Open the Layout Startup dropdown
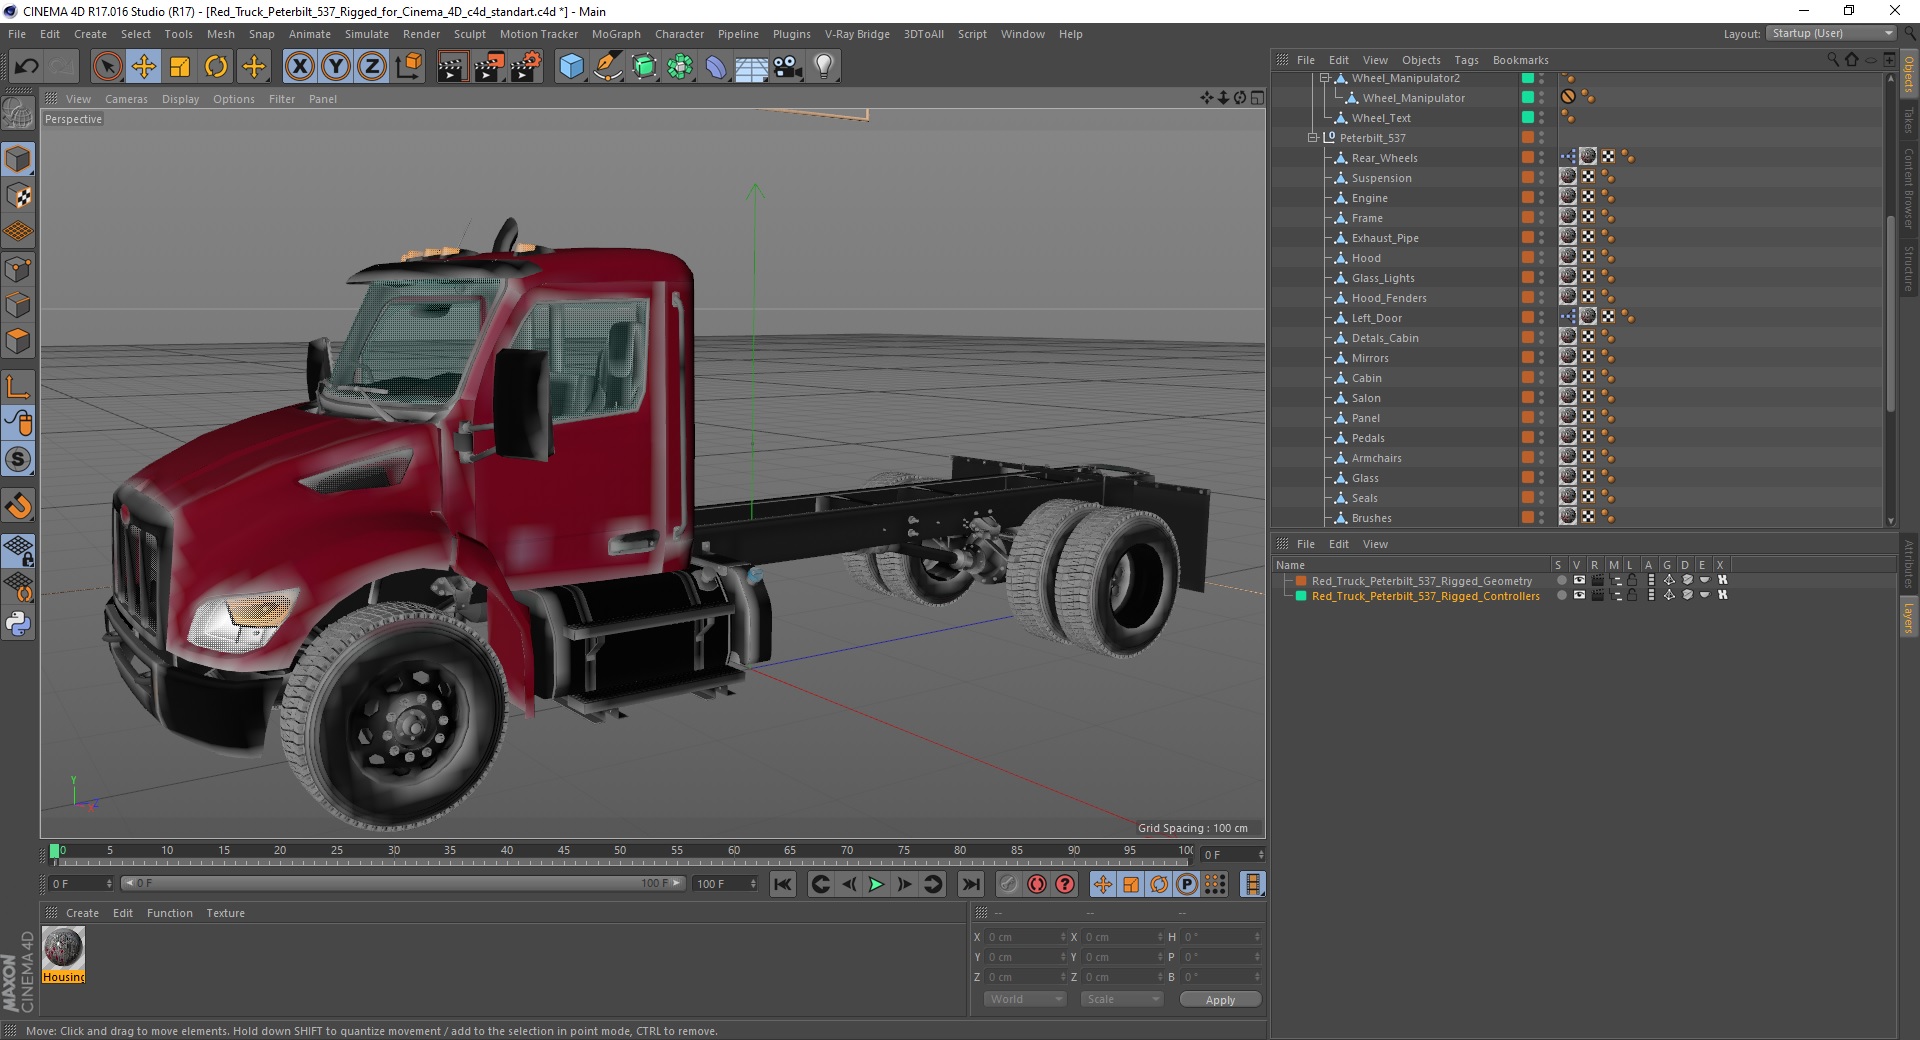1920x1040 pixels. click(x=1831, y=33)
